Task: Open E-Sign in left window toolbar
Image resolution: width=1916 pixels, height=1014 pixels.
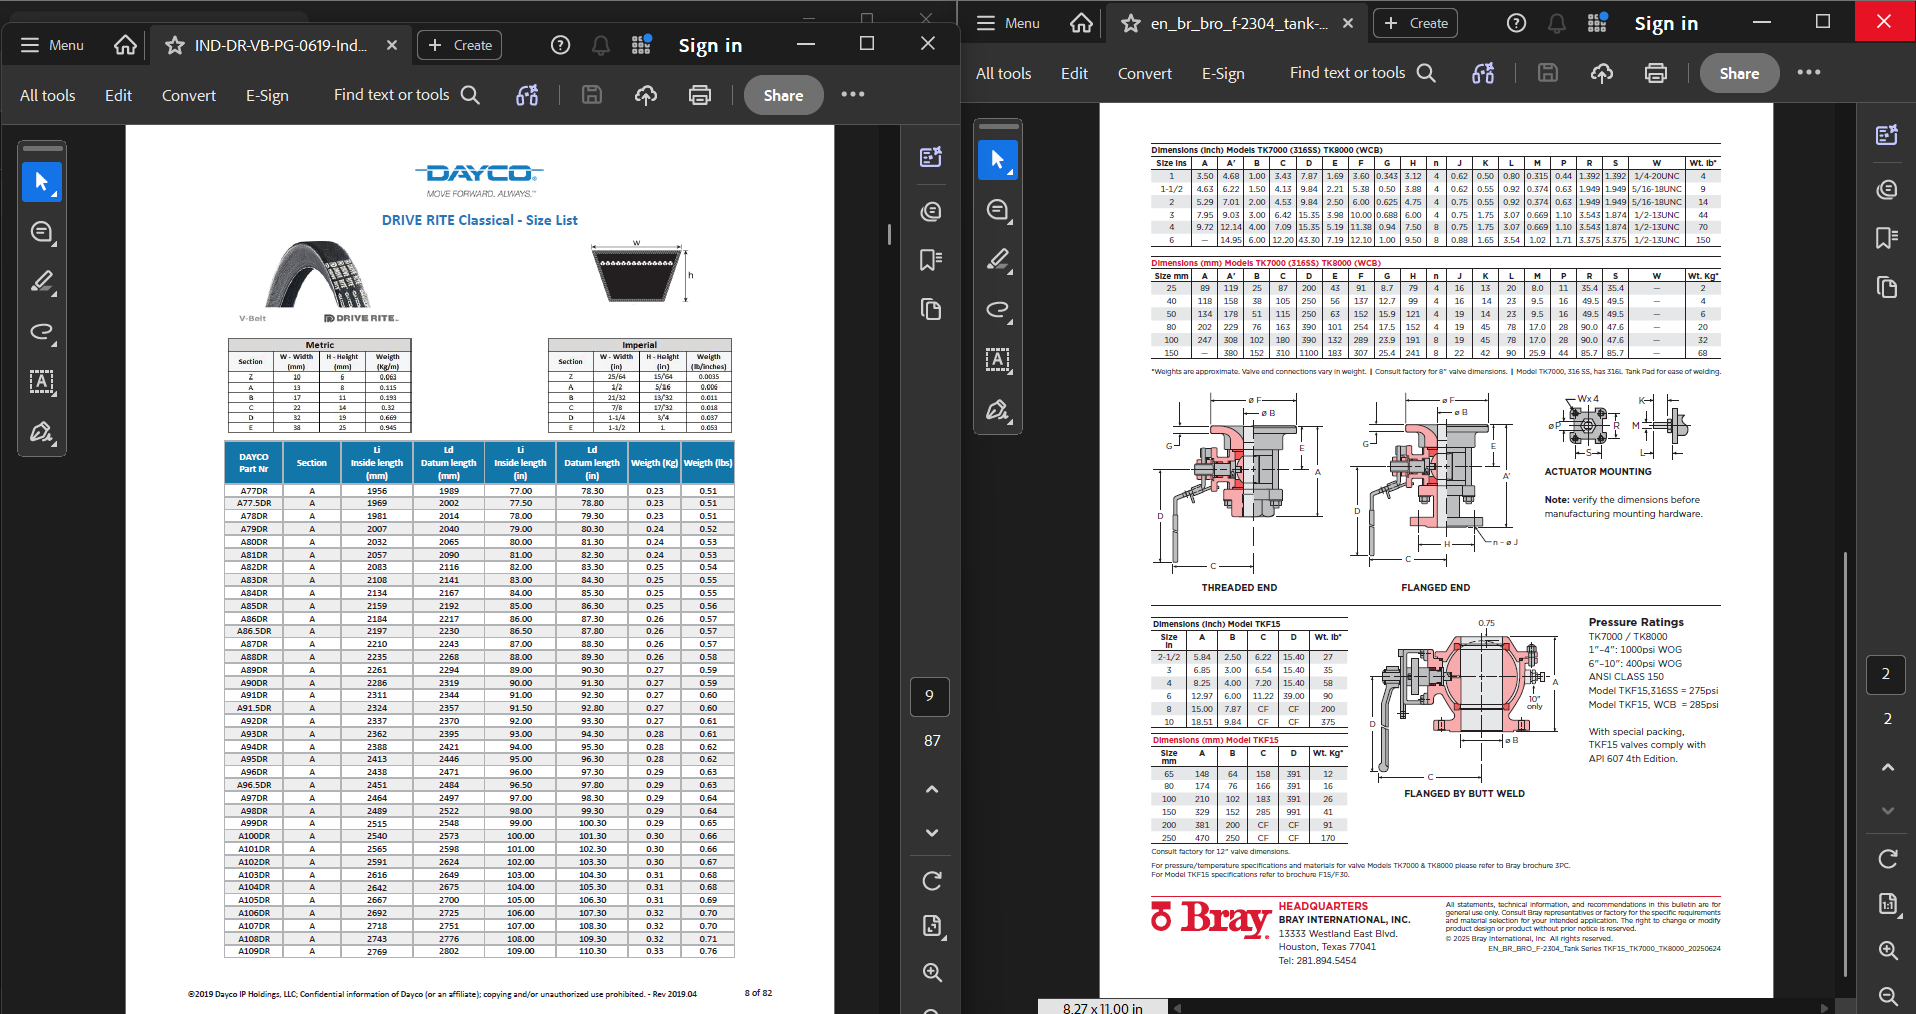Action: click(267, 95)
